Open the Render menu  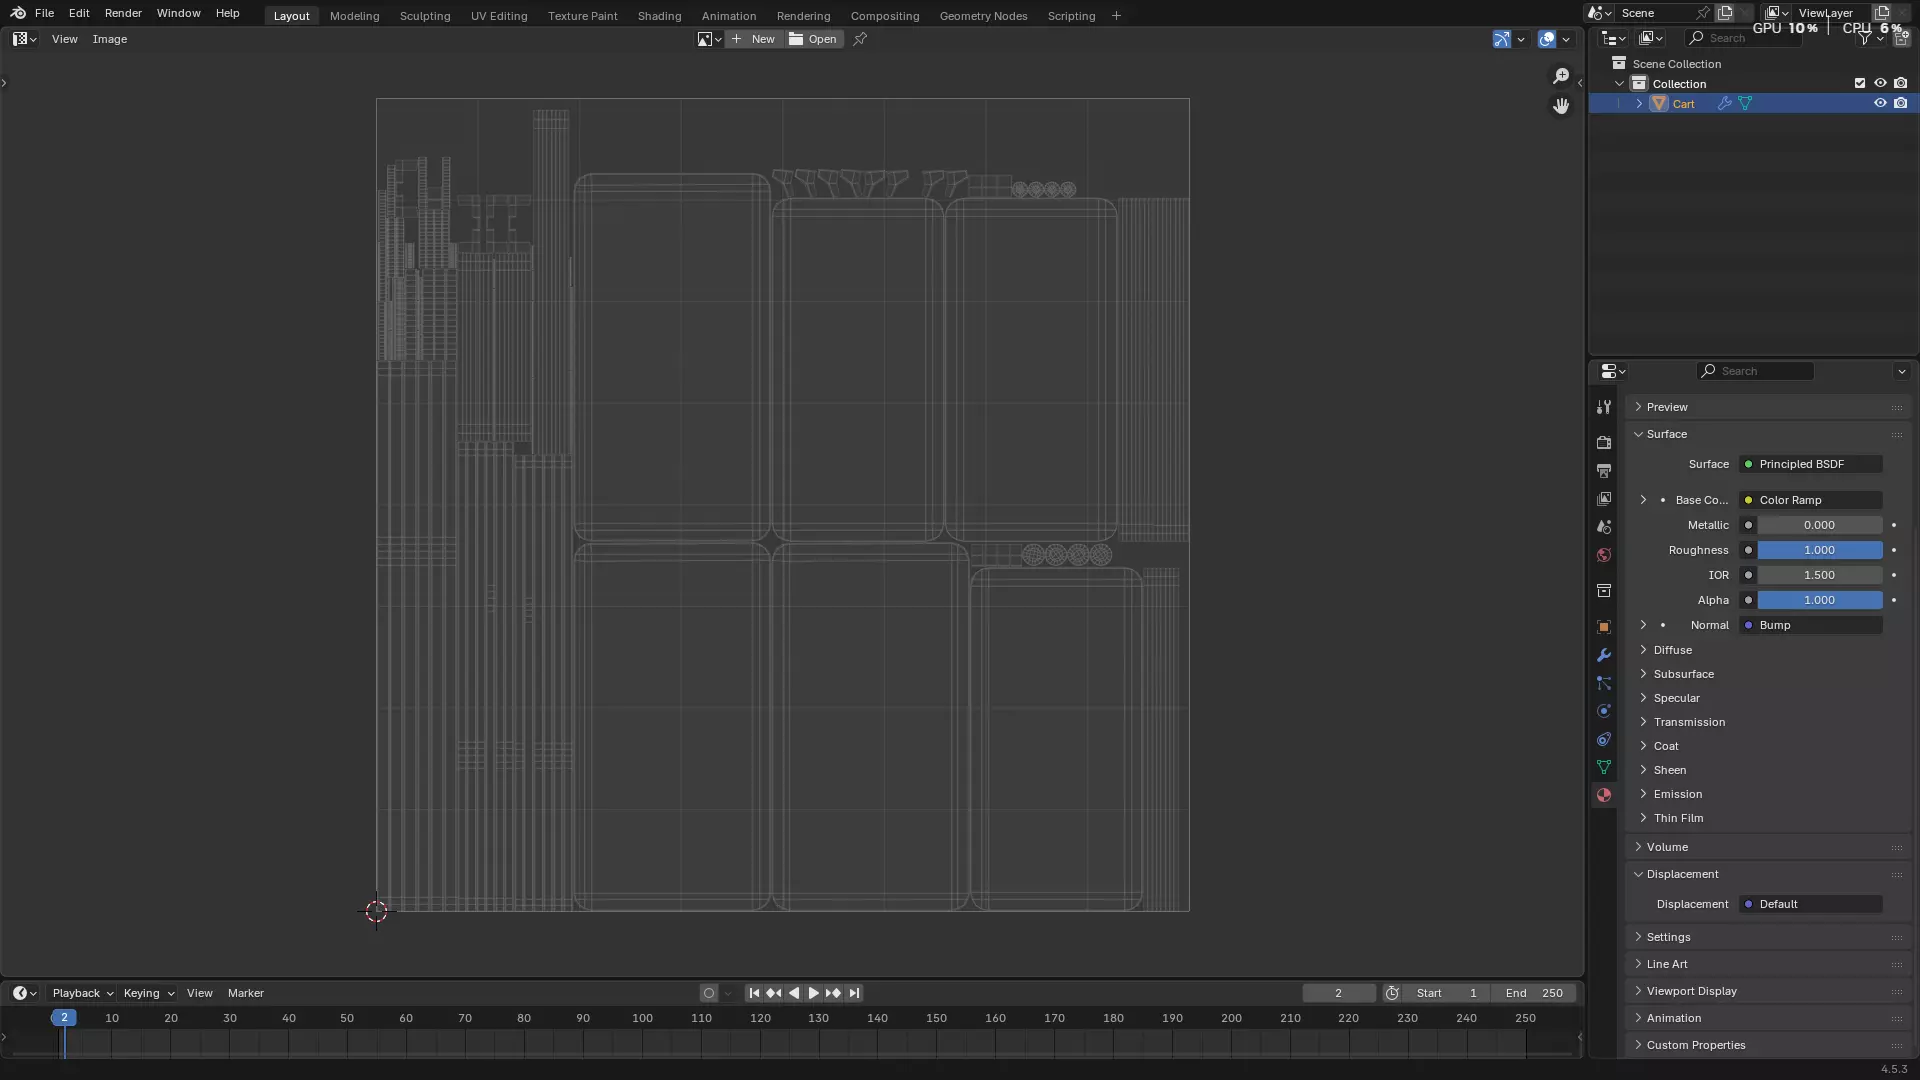pos(123,13)
